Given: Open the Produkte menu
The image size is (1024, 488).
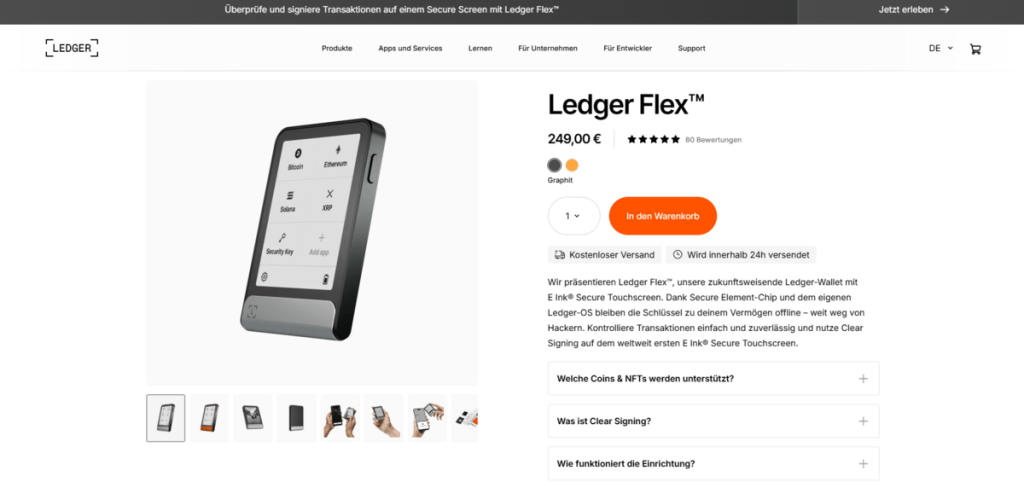Looking at the screenshot, I should 337,48.
